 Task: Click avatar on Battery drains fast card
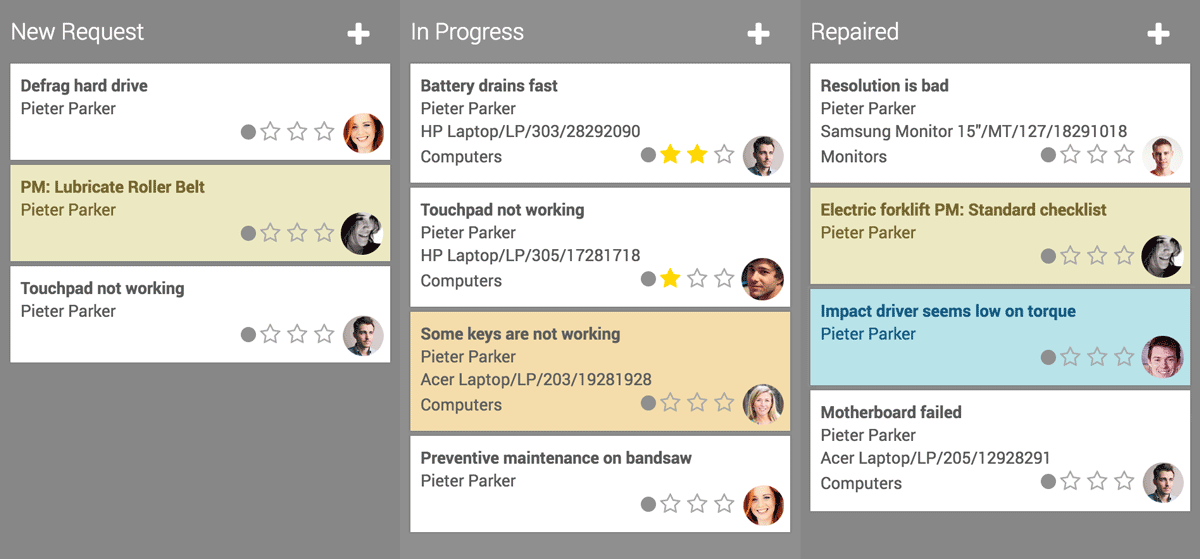[763, 156]
